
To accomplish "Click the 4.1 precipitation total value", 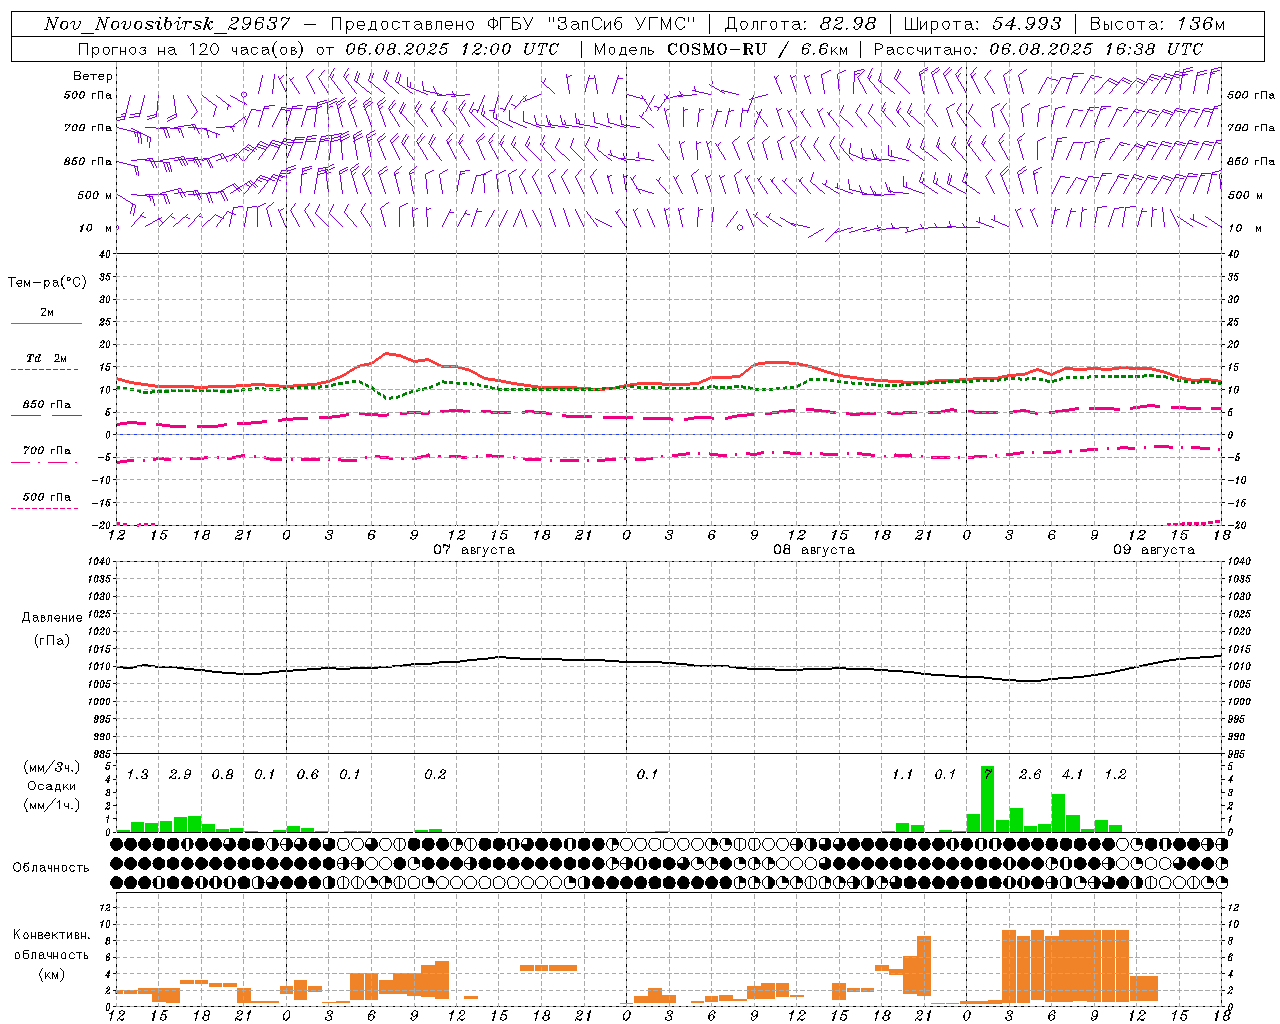I will [x=1073, y=775].
